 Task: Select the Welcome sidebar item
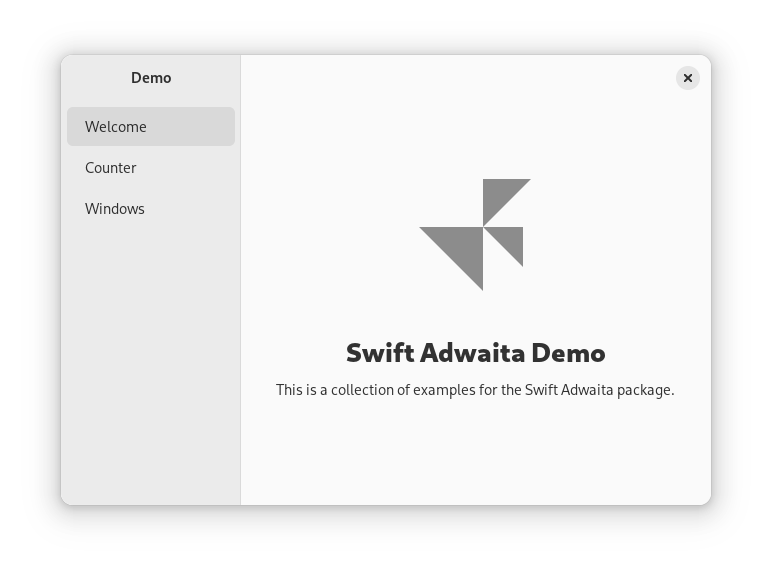(150, 127)
